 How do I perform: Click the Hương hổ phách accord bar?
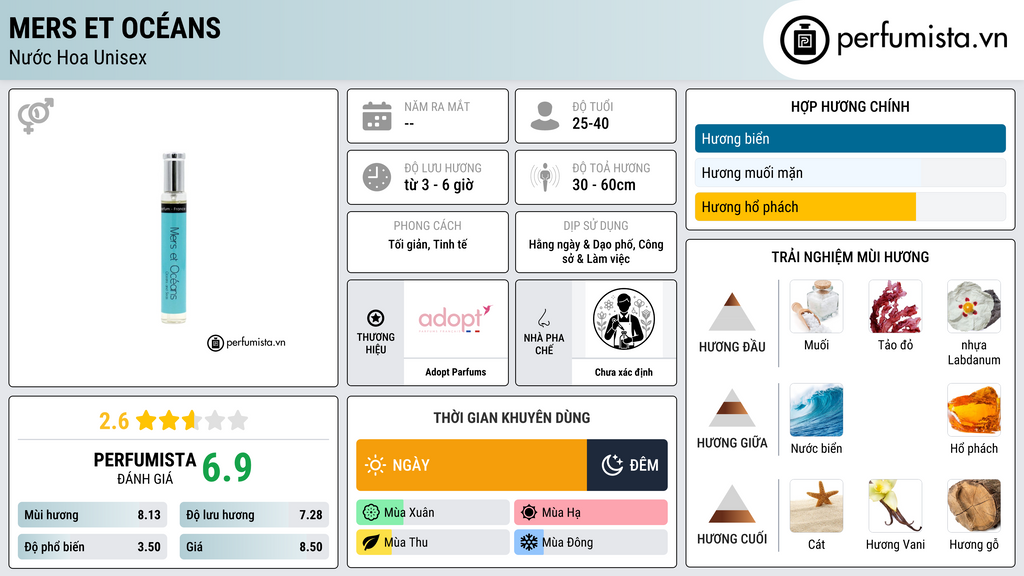click(850, 206)
